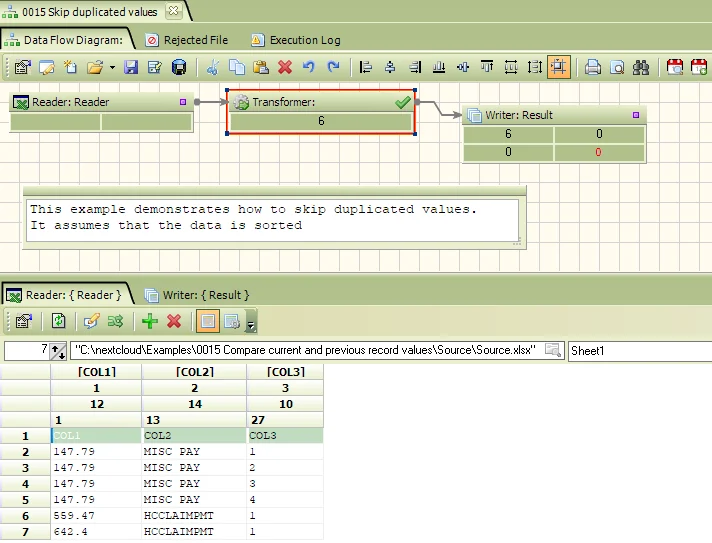712x543 pixels.
Task: Toggle the highlighted snap-to-grid button
Action: point(559,68)
